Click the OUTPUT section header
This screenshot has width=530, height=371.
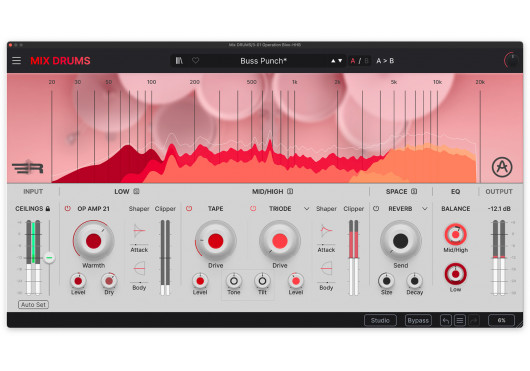499,192
